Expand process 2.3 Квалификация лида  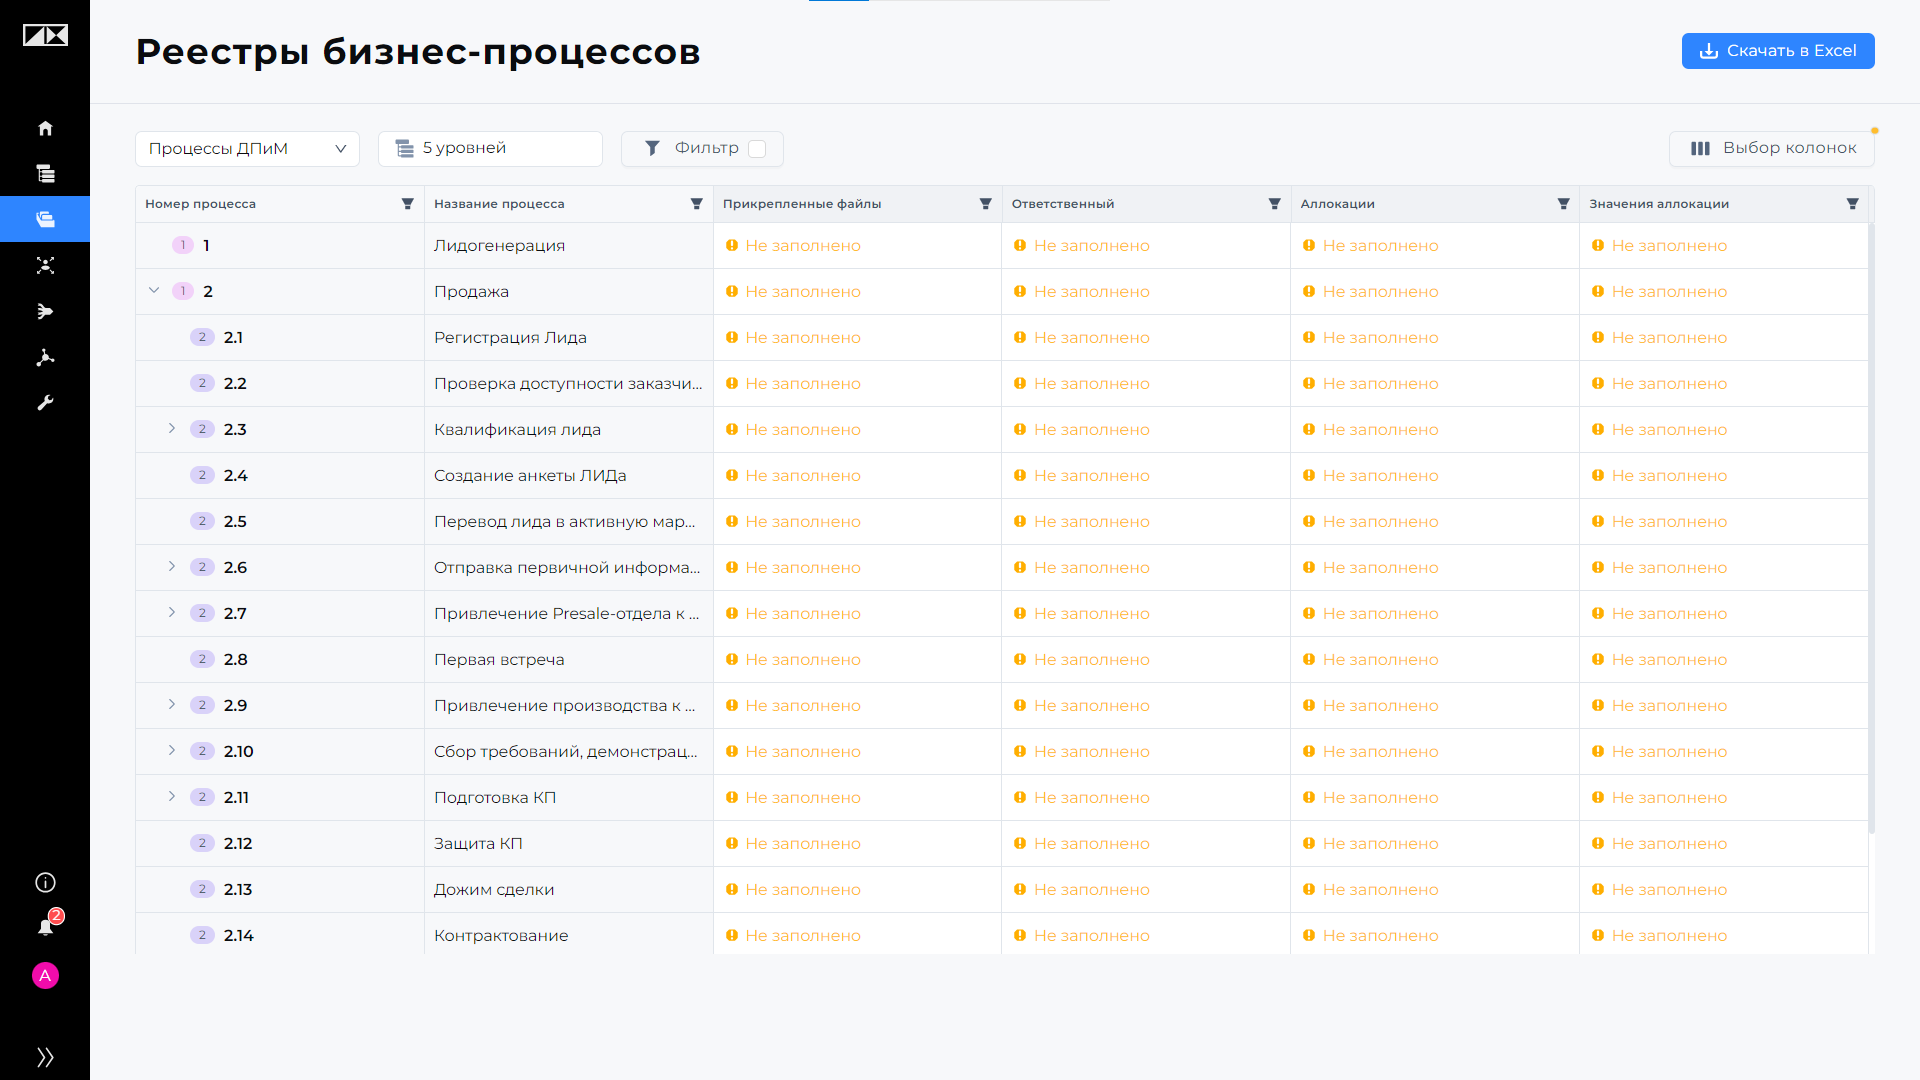(x=172, y=429)
